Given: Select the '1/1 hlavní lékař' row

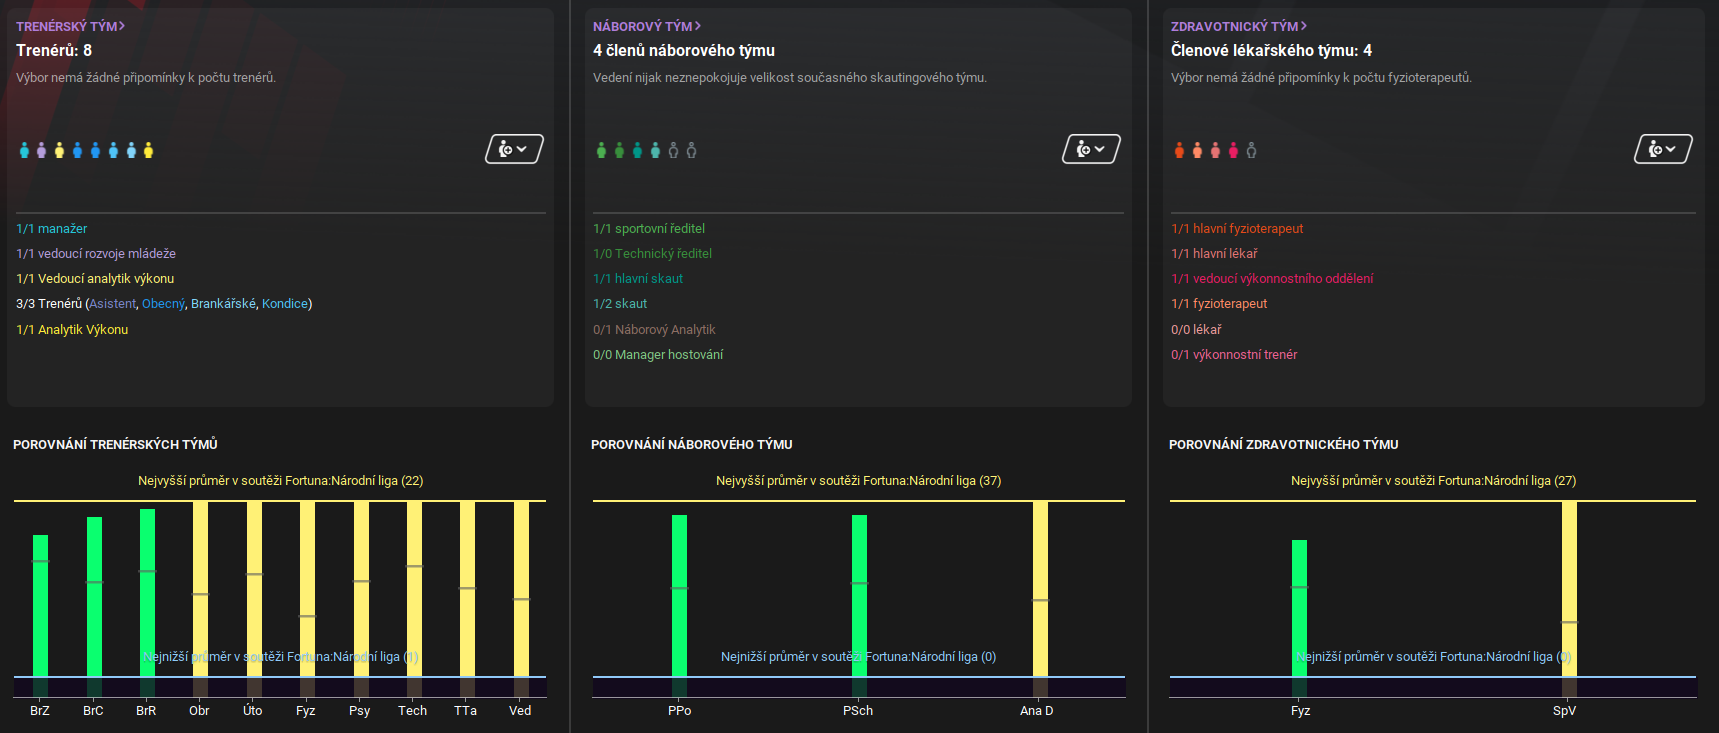Looking at the screenshot, I should (1214, 254).
